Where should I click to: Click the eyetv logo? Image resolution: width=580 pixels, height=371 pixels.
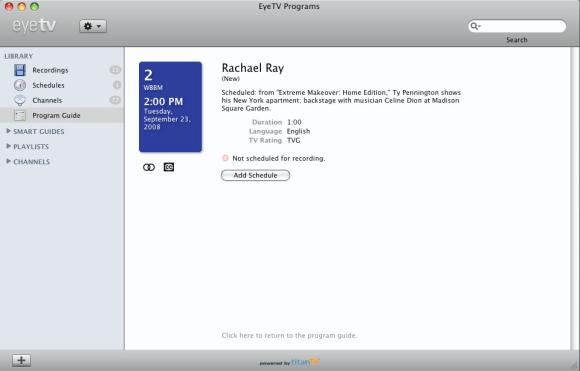34,26
